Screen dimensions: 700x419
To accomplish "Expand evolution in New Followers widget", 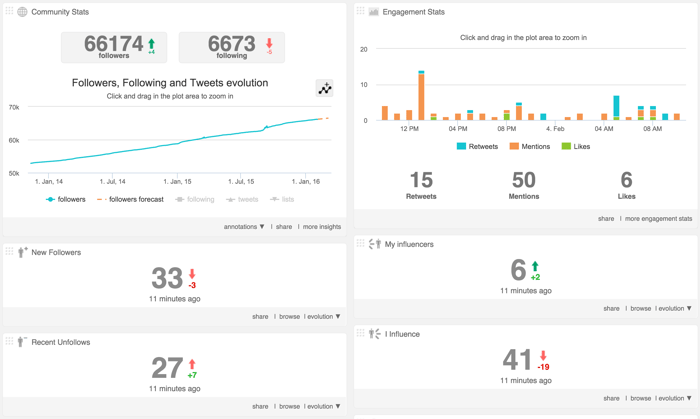I will pyautogui.click(x=323, y=317).
